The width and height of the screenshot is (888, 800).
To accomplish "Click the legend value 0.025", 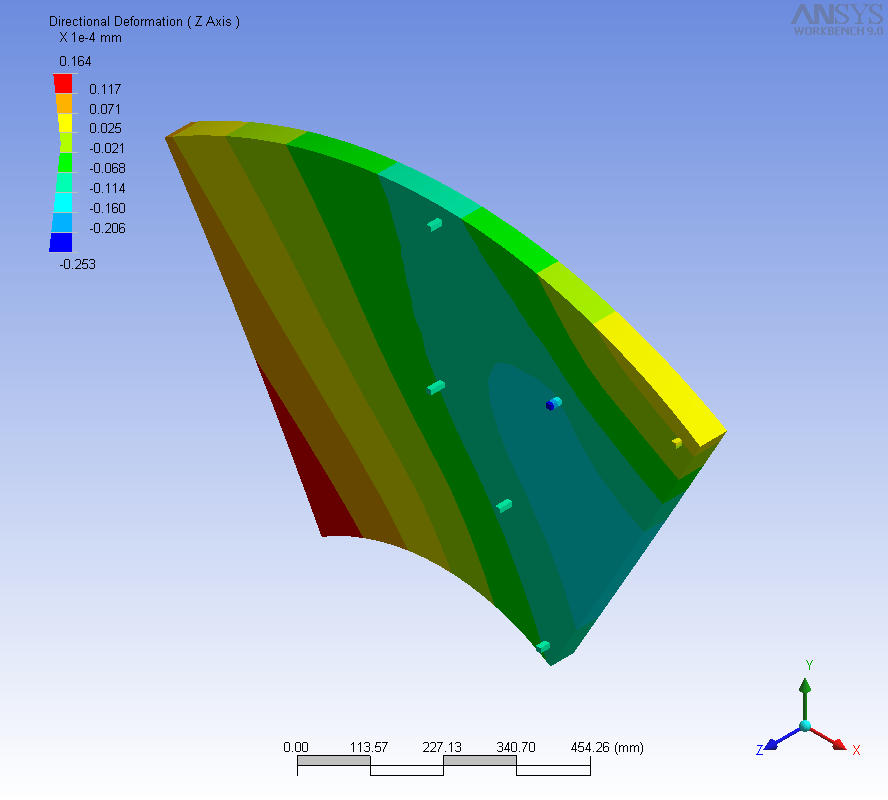I will coord(105,129).
